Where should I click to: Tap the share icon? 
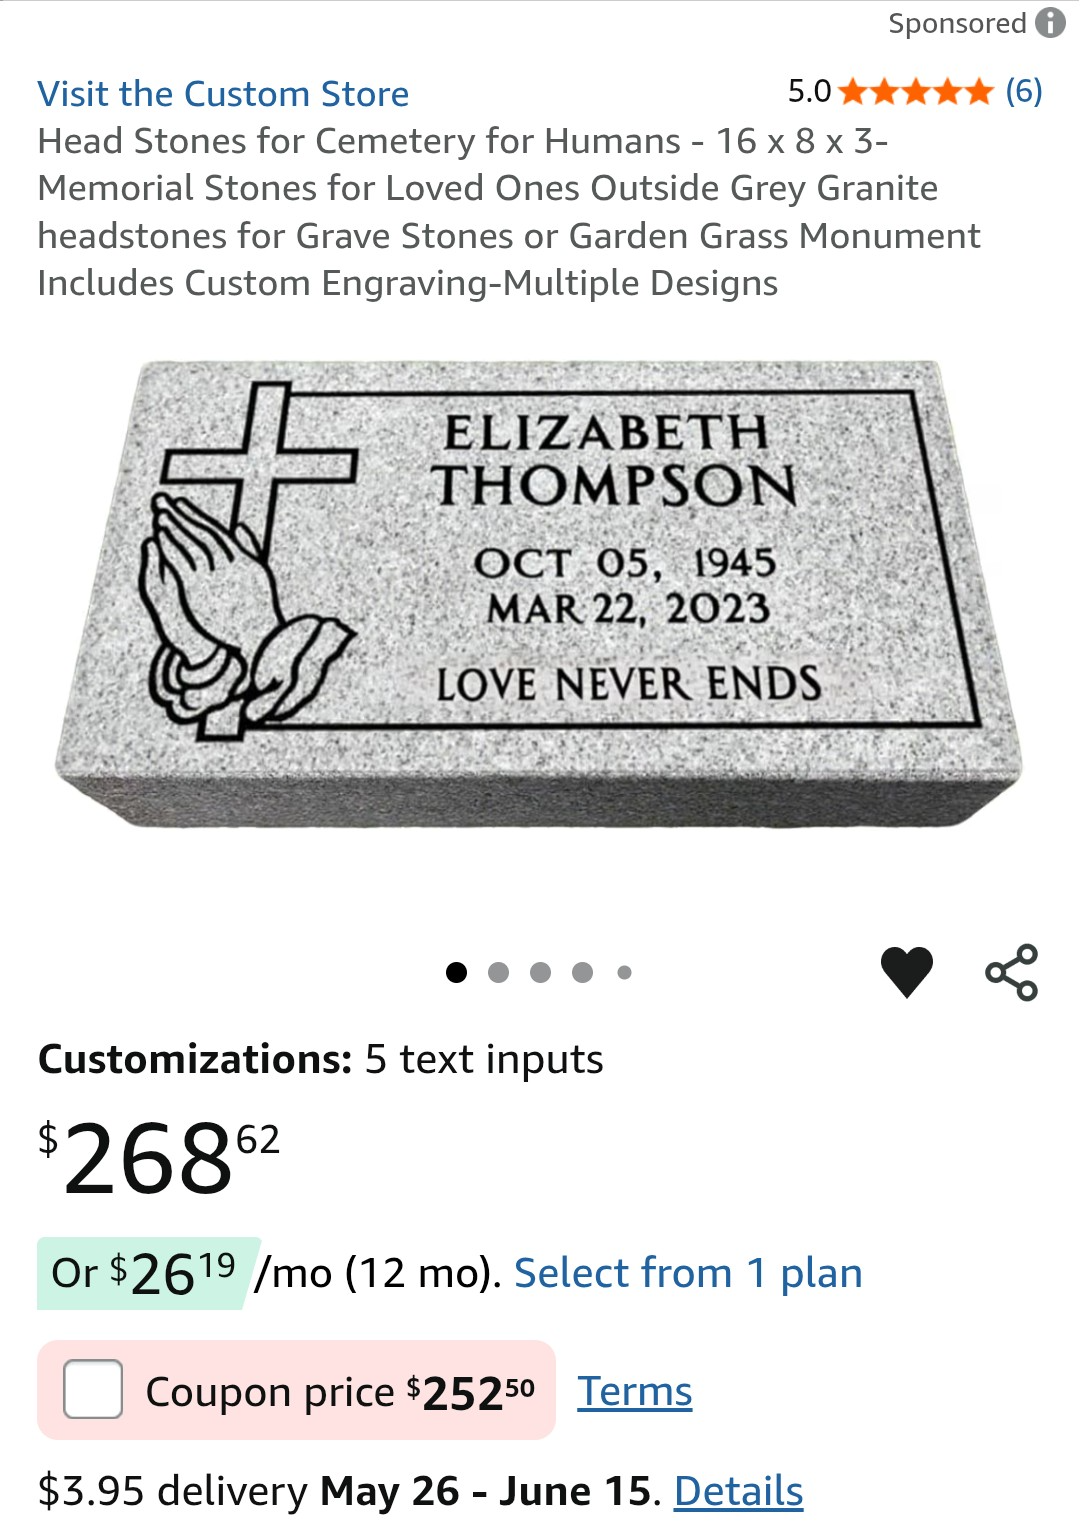[1012, 972]
